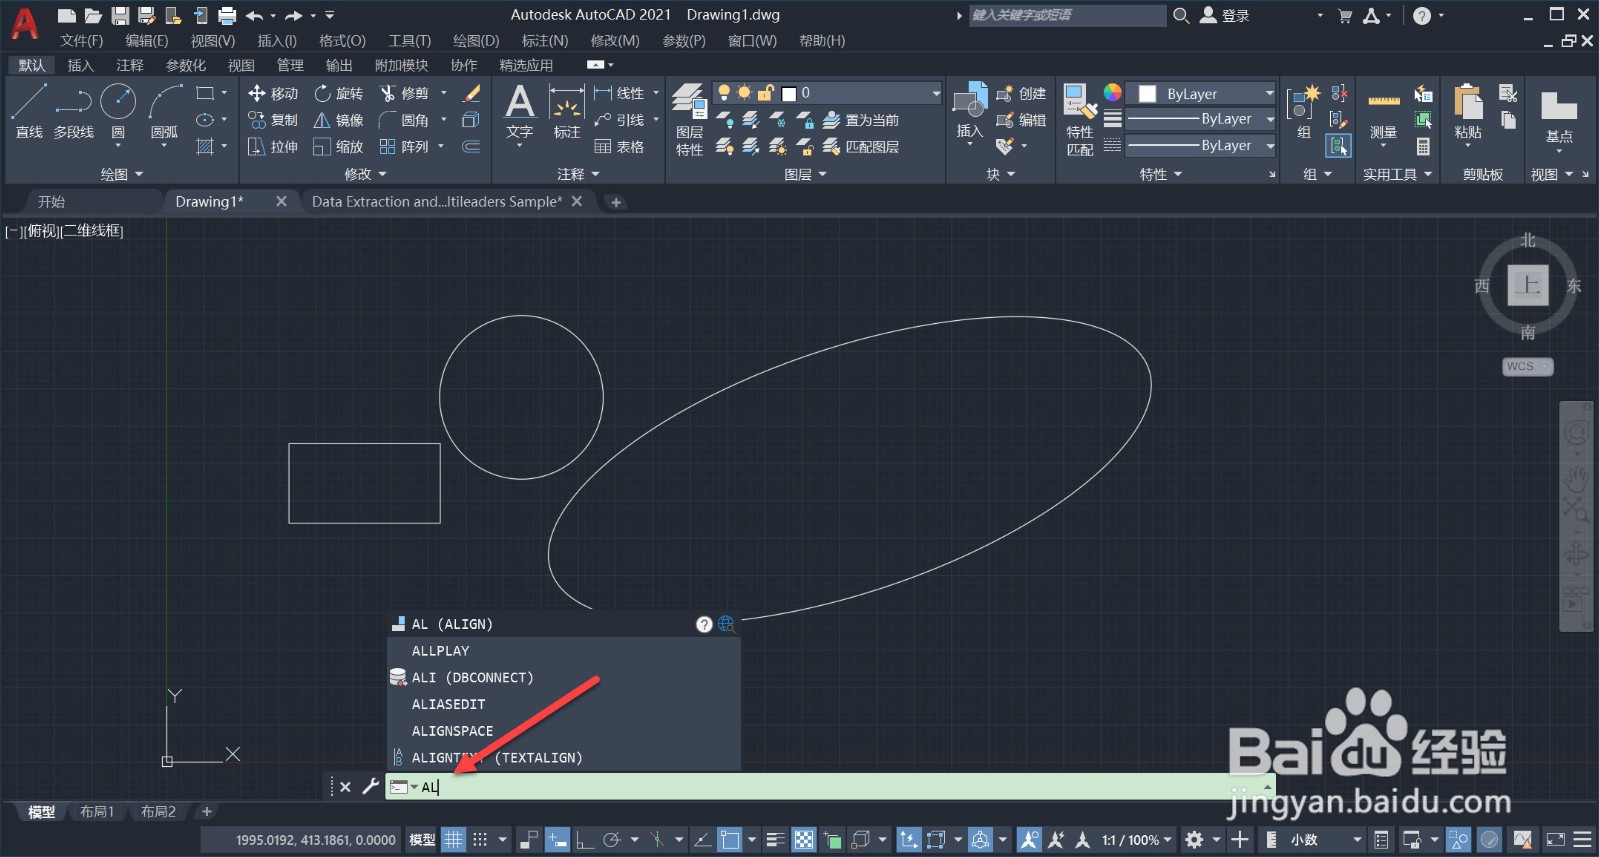Viewport: 1599px width, 857px height.
Task: Select the Arc (圆弧) tool
Action: tap(165, 111)
